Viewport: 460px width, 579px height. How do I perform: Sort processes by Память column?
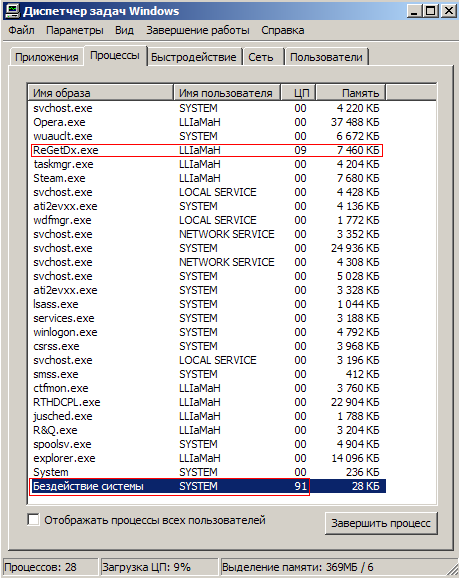(351, 93)
